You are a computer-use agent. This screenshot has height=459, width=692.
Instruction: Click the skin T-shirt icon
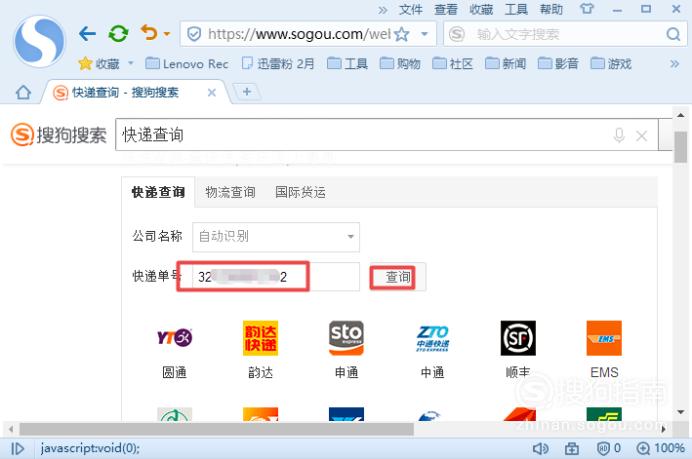tap(587, 9)
